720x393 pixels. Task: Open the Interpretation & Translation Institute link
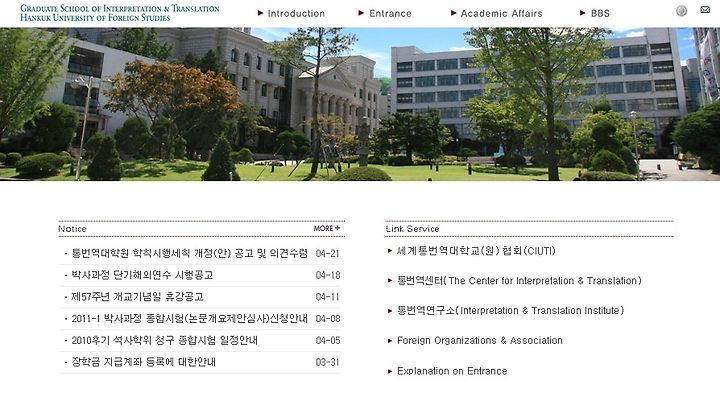tap(511, 310)
